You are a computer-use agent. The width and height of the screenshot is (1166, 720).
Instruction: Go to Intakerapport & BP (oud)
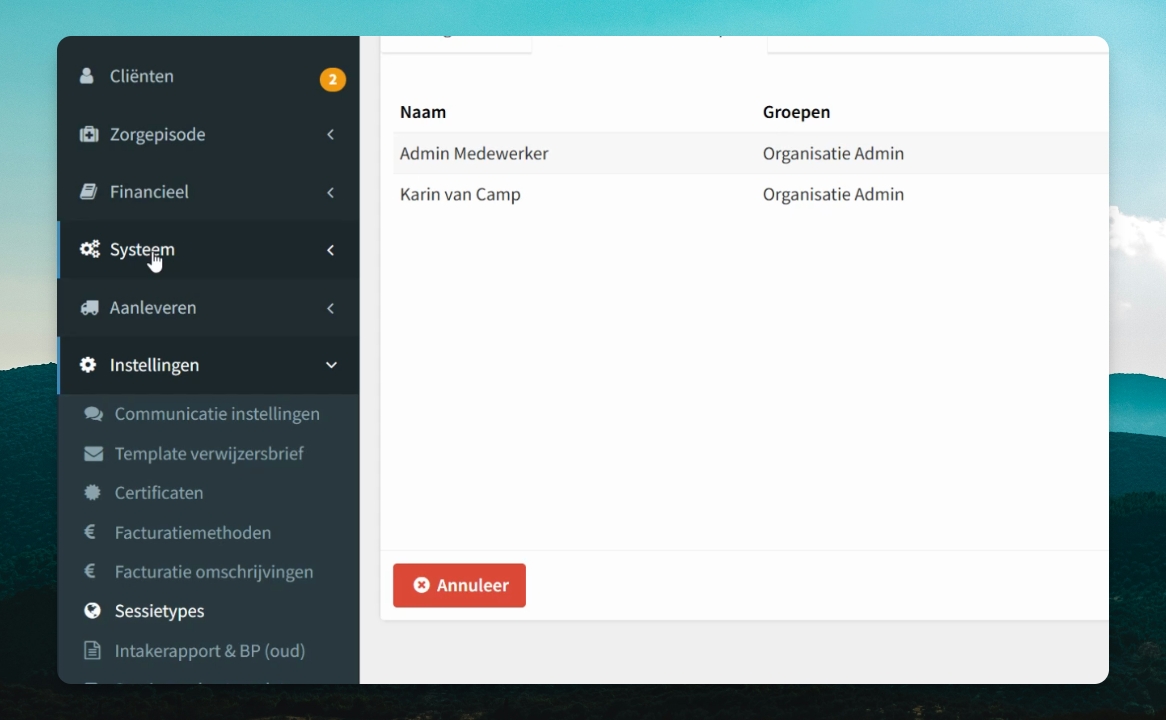210,651
